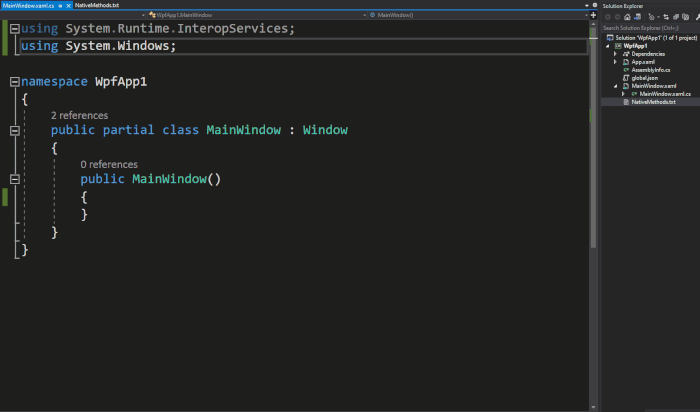Select global.json in Solution Explorer
Image resolution: width=700 pixels, height=412 pixels.
645,78
